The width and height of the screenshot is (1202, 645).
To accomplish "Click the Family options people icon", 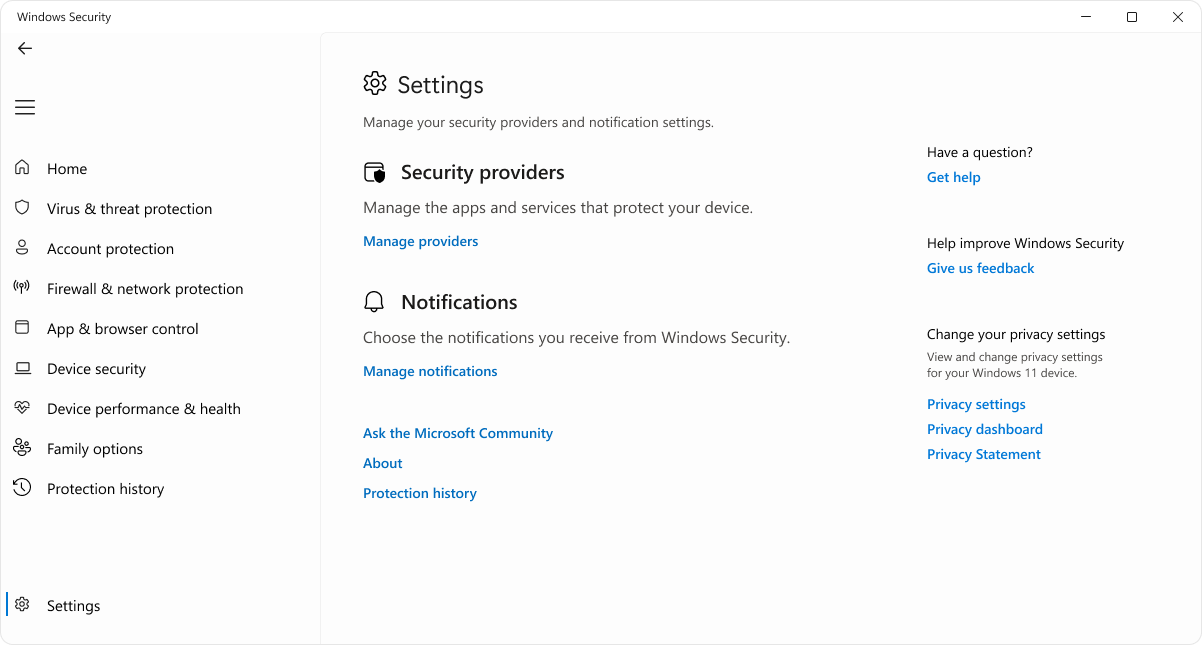I will coord(21,448).
